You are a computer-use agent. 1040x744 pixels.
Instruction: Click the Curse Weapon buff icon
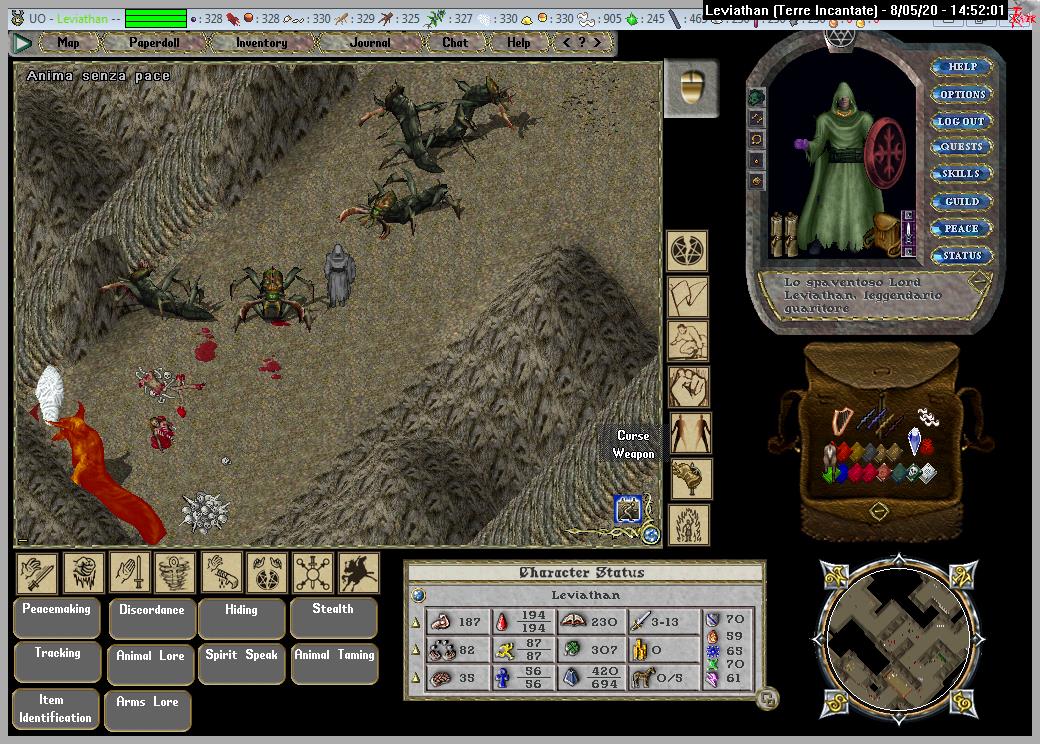(628, 509)
